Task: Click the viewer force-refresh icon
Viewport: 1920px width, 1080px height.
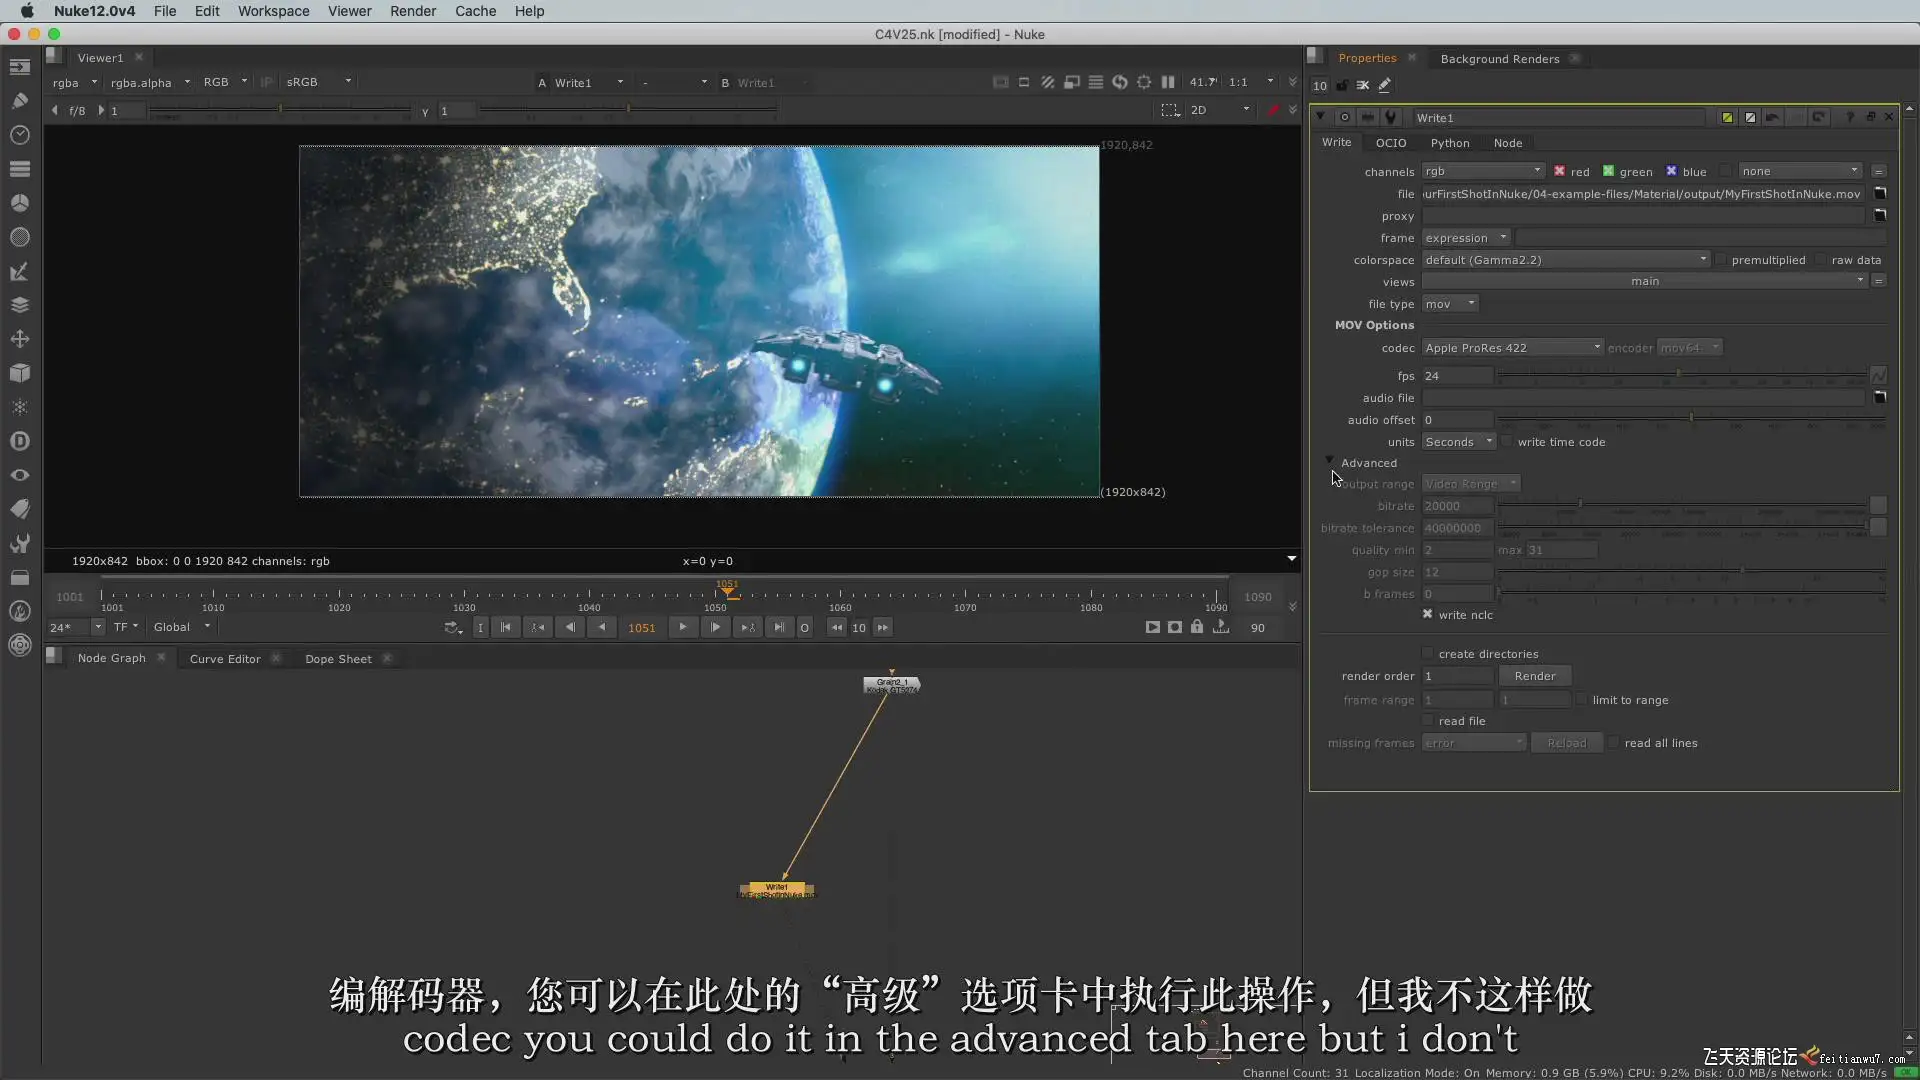Action: coord(1120,82)
